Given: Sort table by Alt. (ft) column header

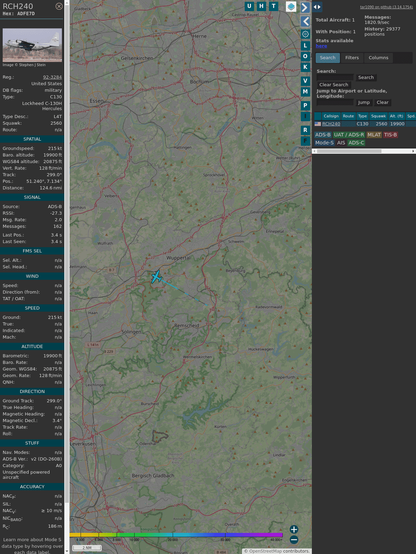Looking at the screenshot, I should [396, 116].
